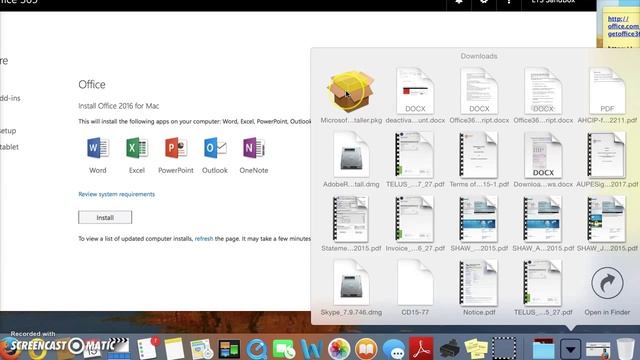Open the CD15-77 file
This screenshot has height=360, width=640.
415,283
